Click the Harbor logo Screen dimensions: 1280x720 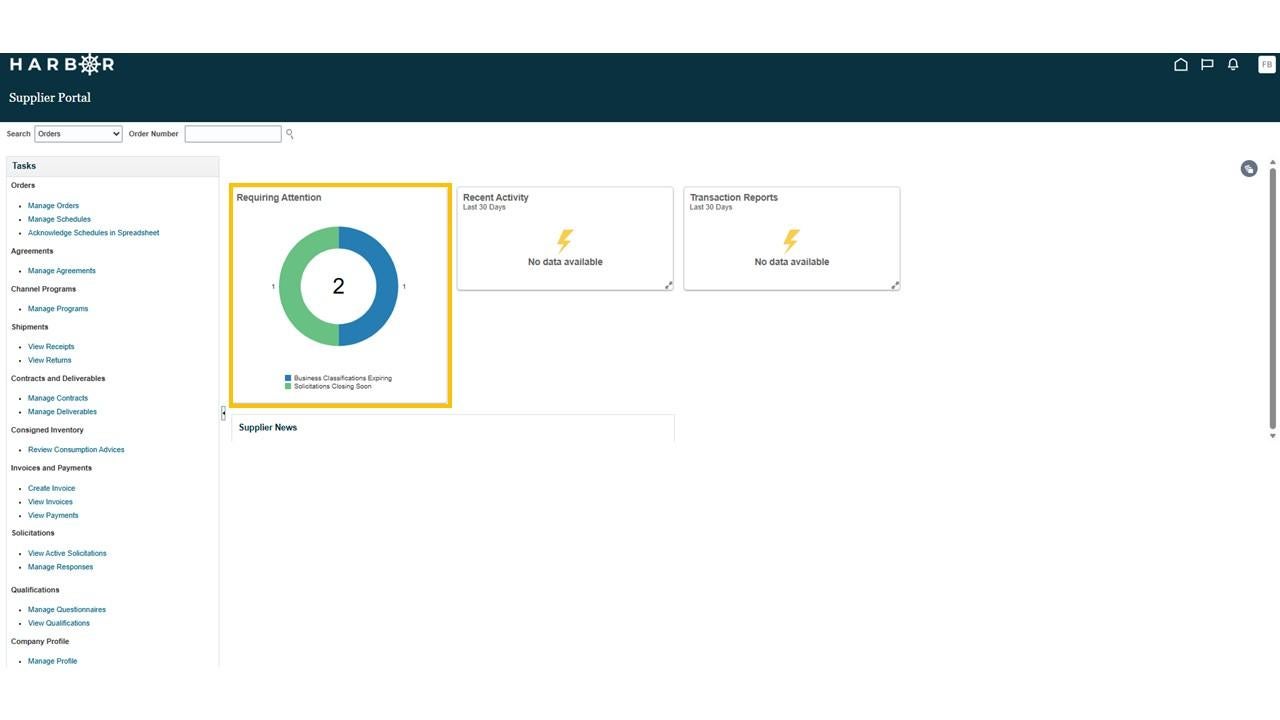(62, 65)
